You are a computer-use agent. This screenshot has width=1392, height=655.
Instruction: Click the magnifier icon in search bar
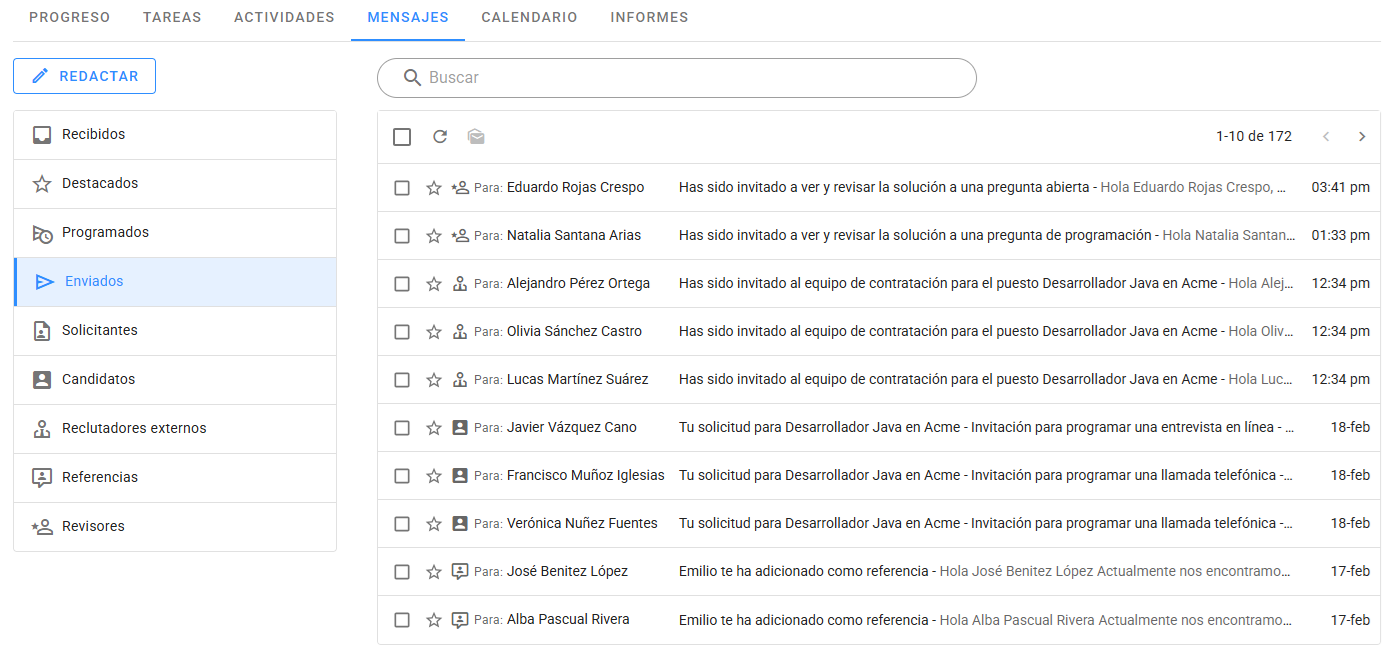click(412, 78)
